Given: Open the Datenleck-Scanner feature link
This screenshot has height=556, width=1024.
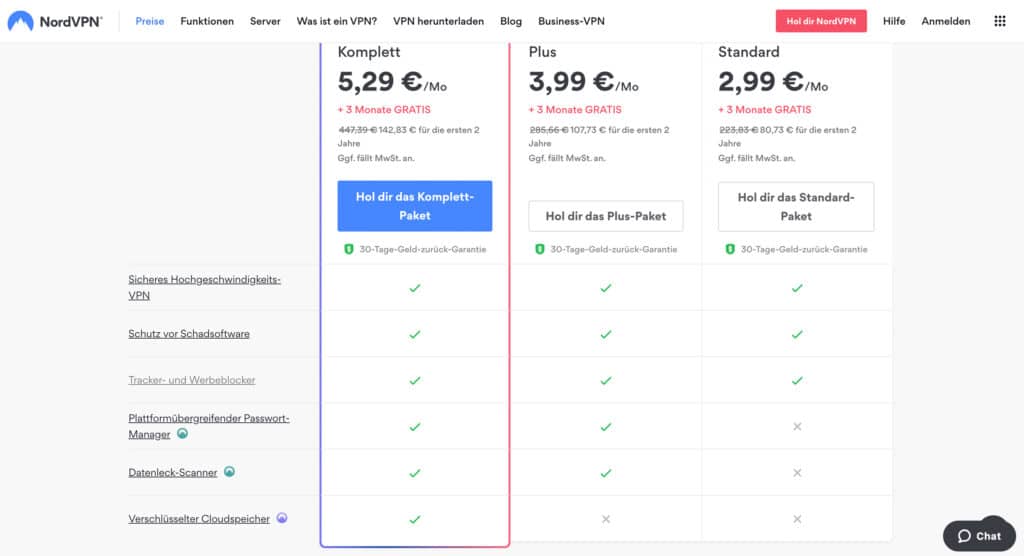Looking at the screenshot, I should click(x=172, y=472).
